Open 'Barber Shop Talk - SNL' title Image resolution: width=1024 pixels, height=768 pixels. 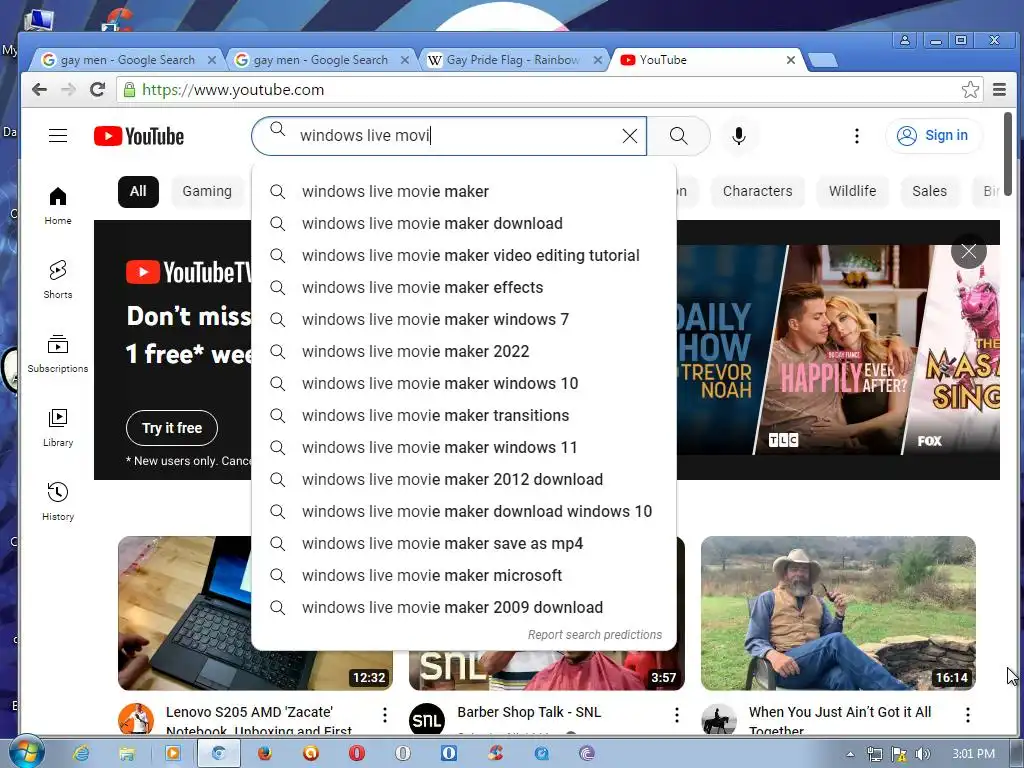pos(529,712)
